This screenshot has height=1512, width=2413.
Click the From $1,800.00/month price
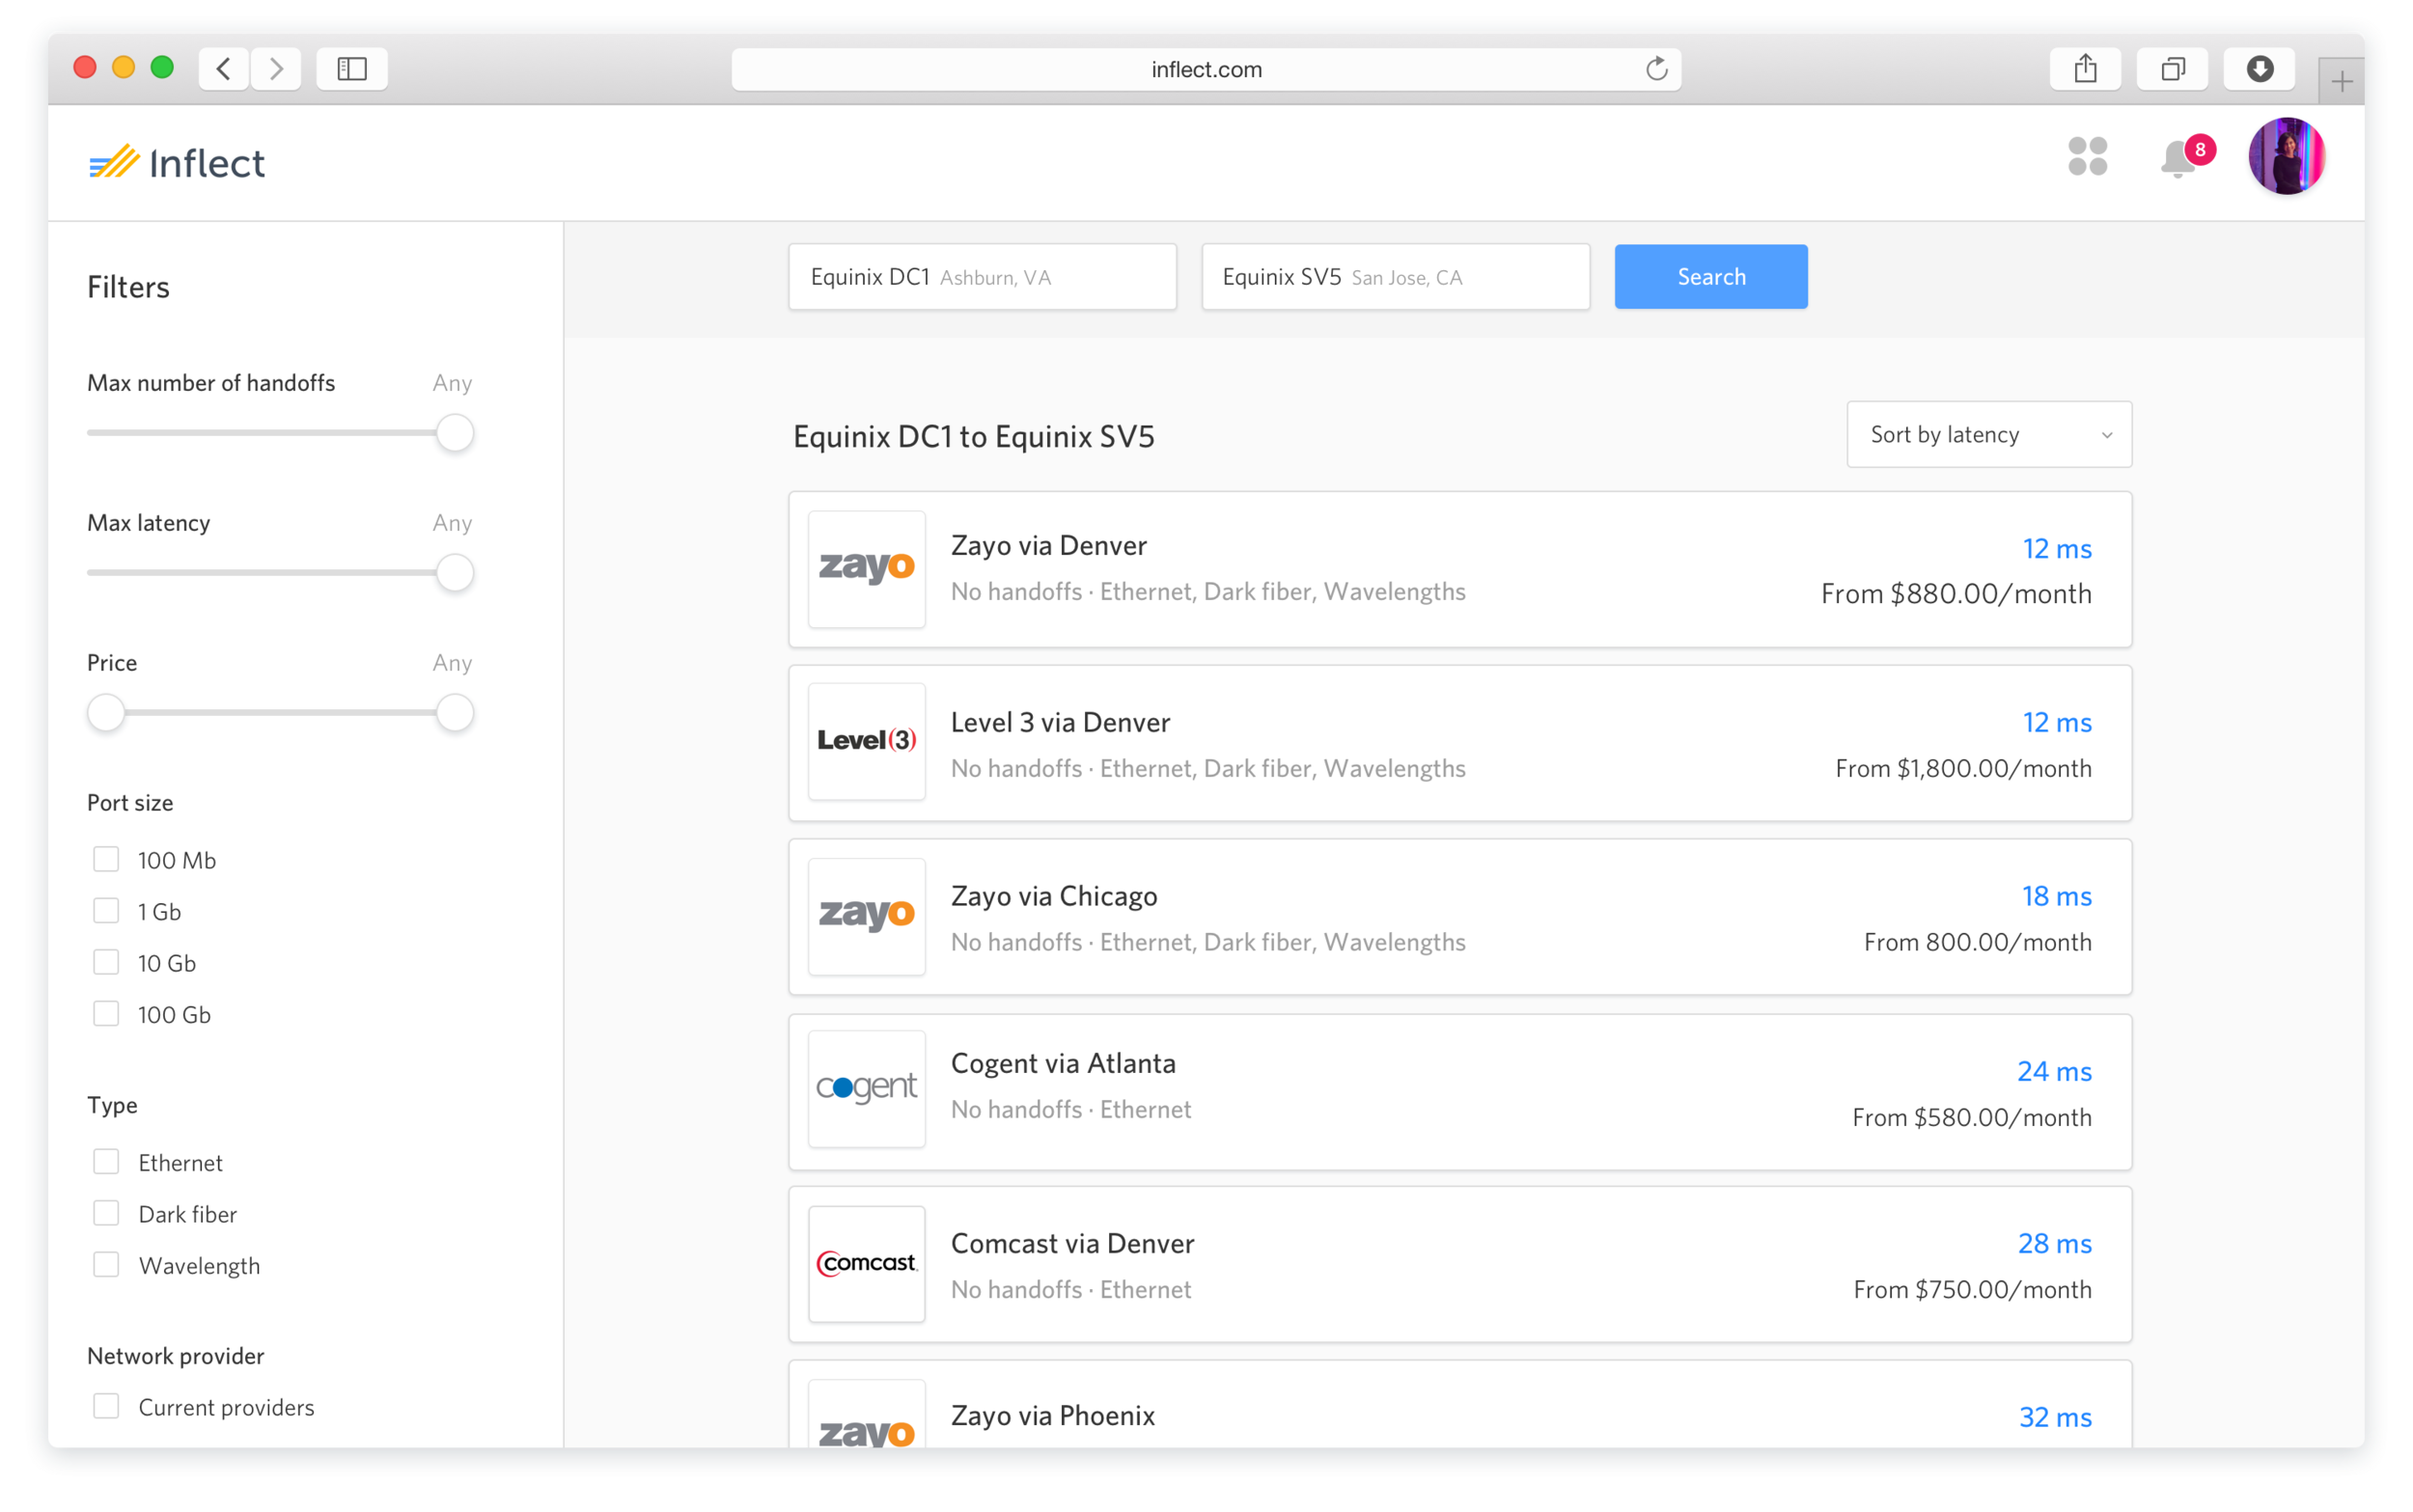pyautogui.click(x=1963, y=768)
